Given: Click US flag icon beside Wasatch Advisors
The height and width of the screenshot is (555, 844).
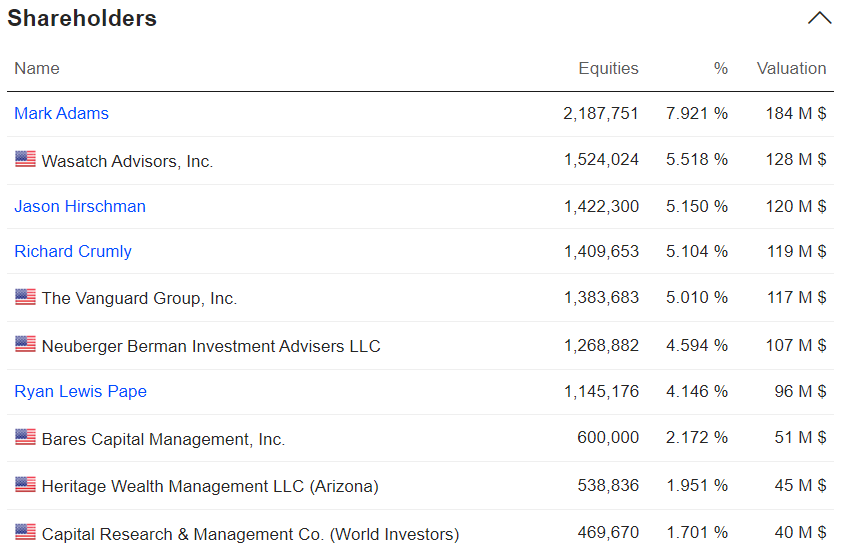Looking at the screenshot, I should [25, 160].
